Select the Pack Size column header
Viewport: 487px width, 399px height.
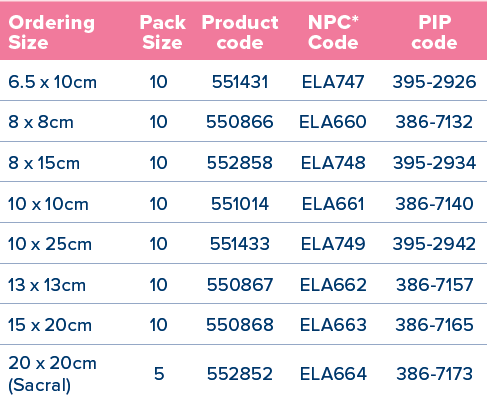(162, 32)
